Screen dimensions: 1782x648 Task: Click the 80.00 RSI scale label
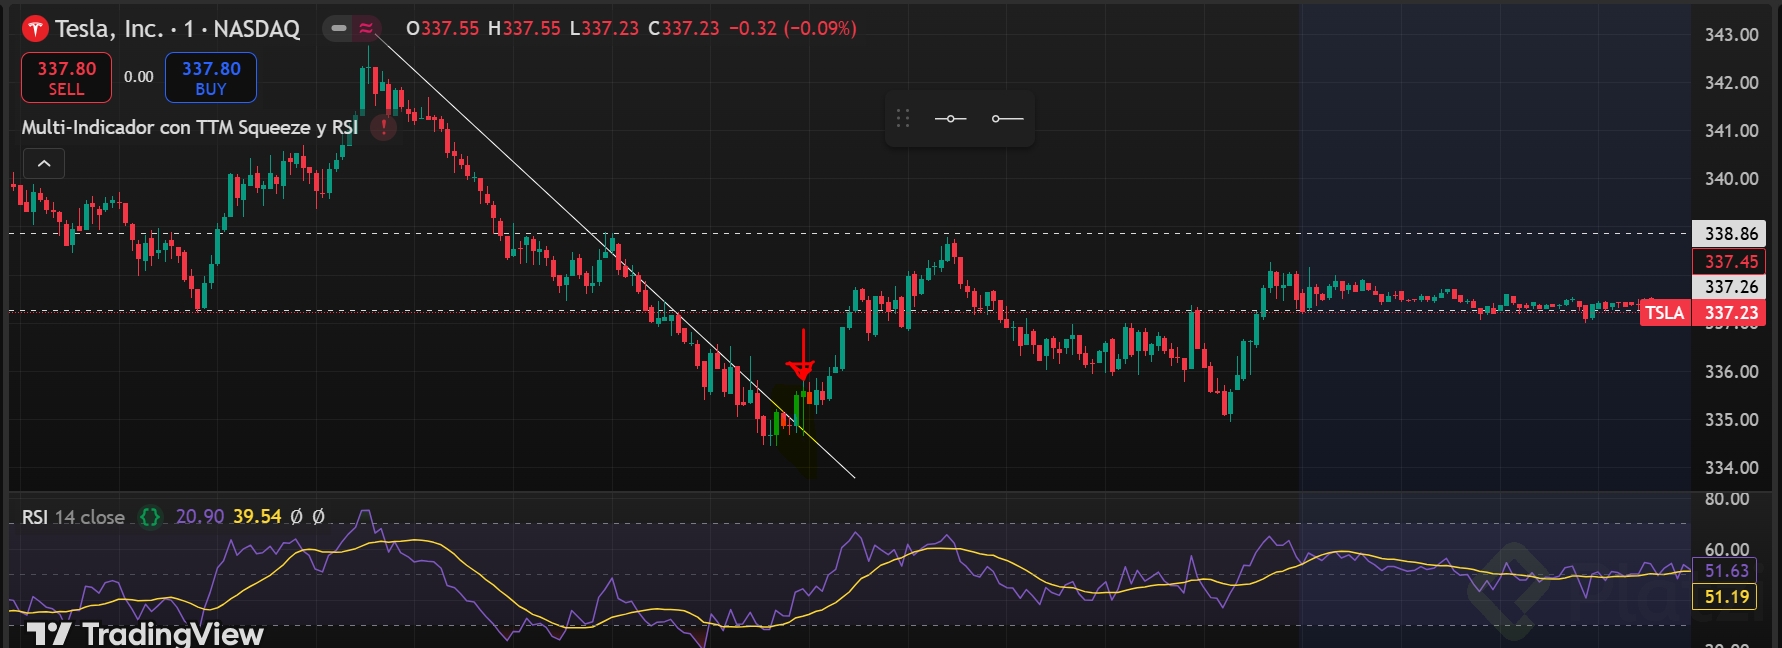pyautogui.click(x=1727, y=499)
